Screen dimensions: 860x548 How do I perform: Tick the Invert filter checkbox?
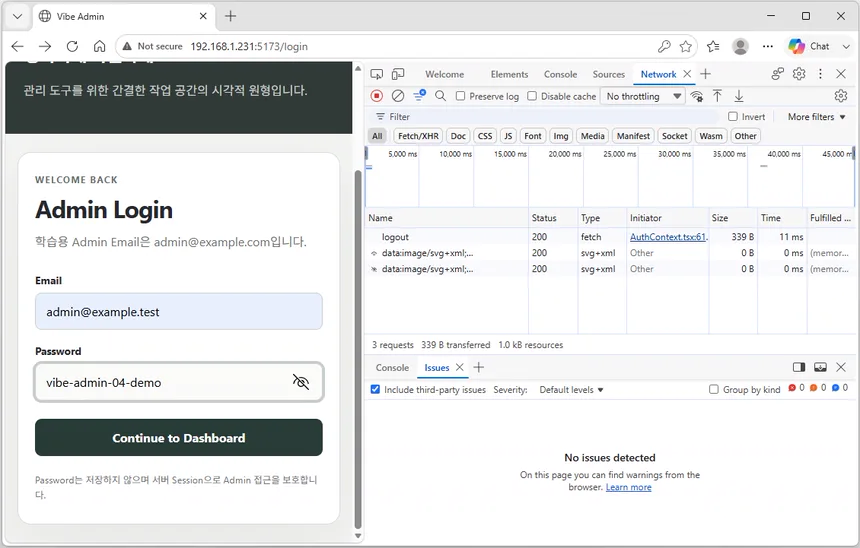733,116
